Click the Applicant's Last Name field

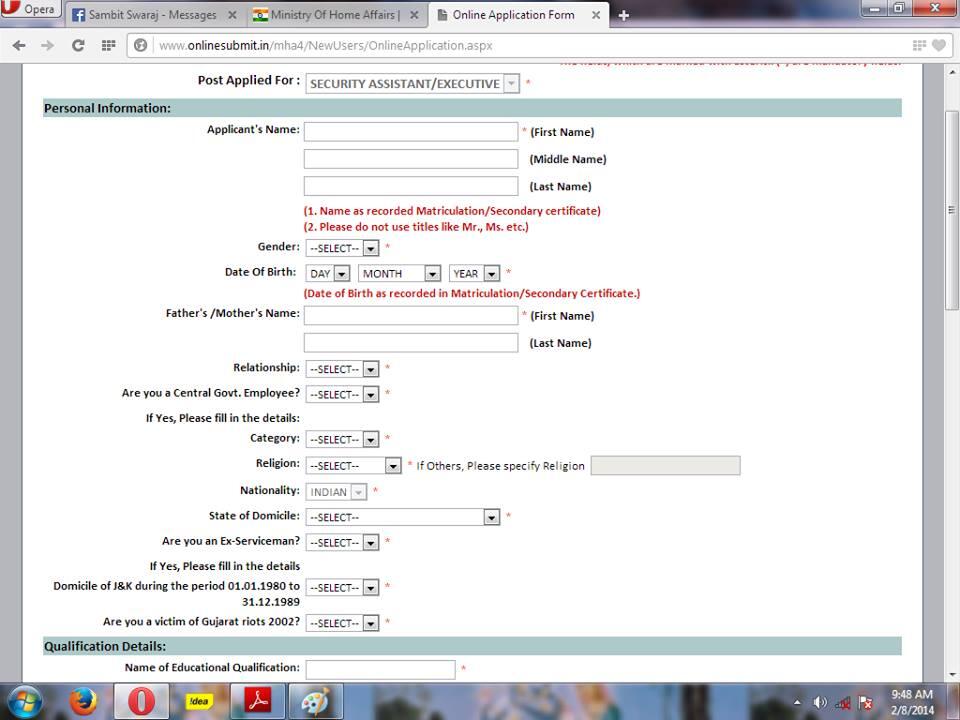411,186
